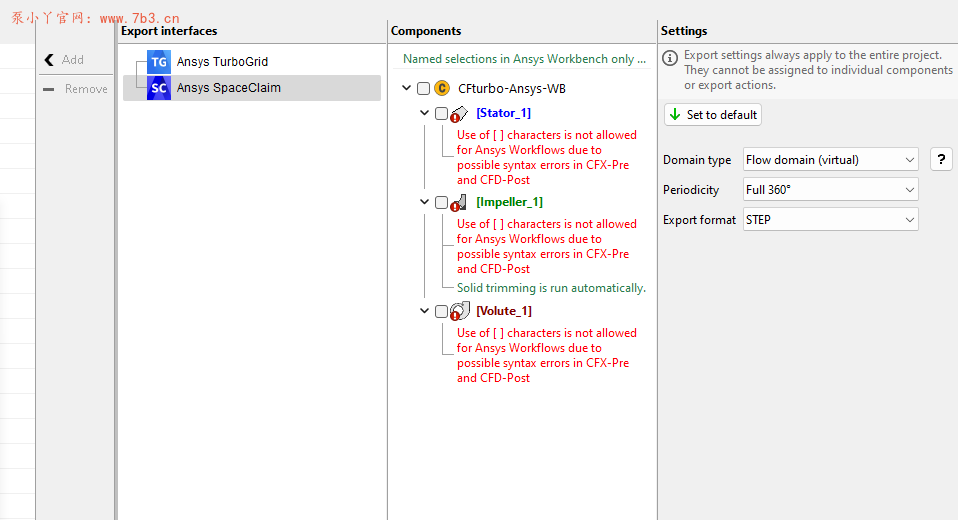
Task: Click the CFturbo-Ansys-WB project icon
Action: tap(442, 89)
